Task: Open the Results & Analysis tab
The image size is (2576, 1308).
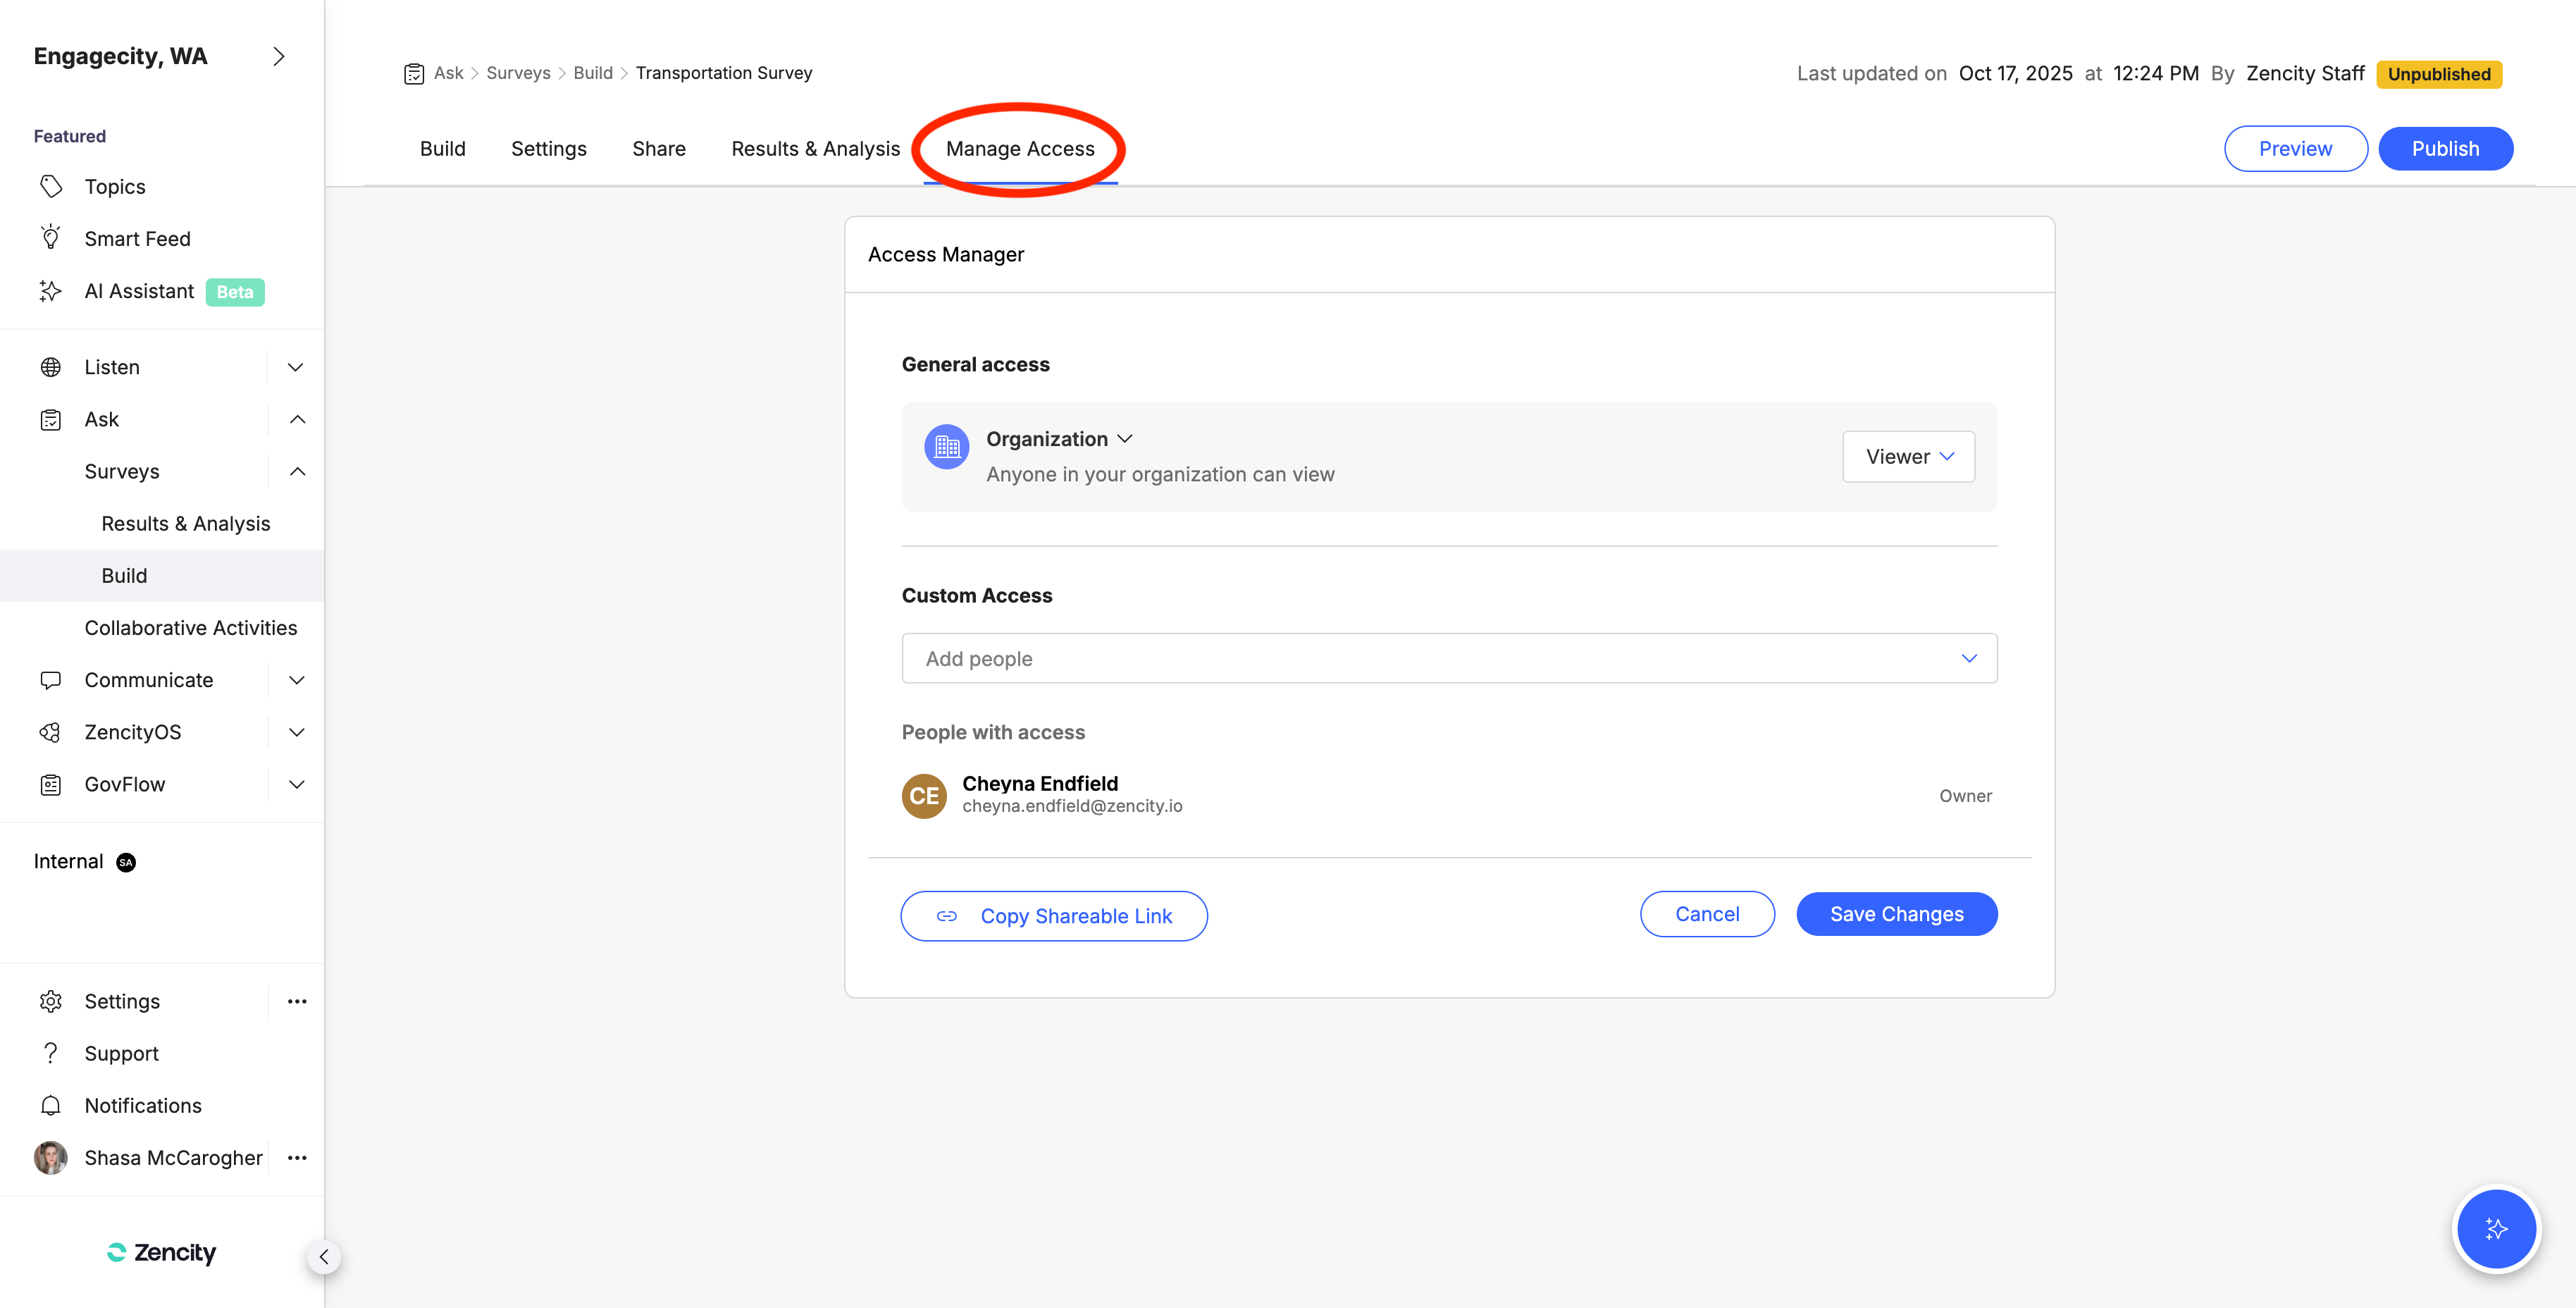Action: coord(815,149)
